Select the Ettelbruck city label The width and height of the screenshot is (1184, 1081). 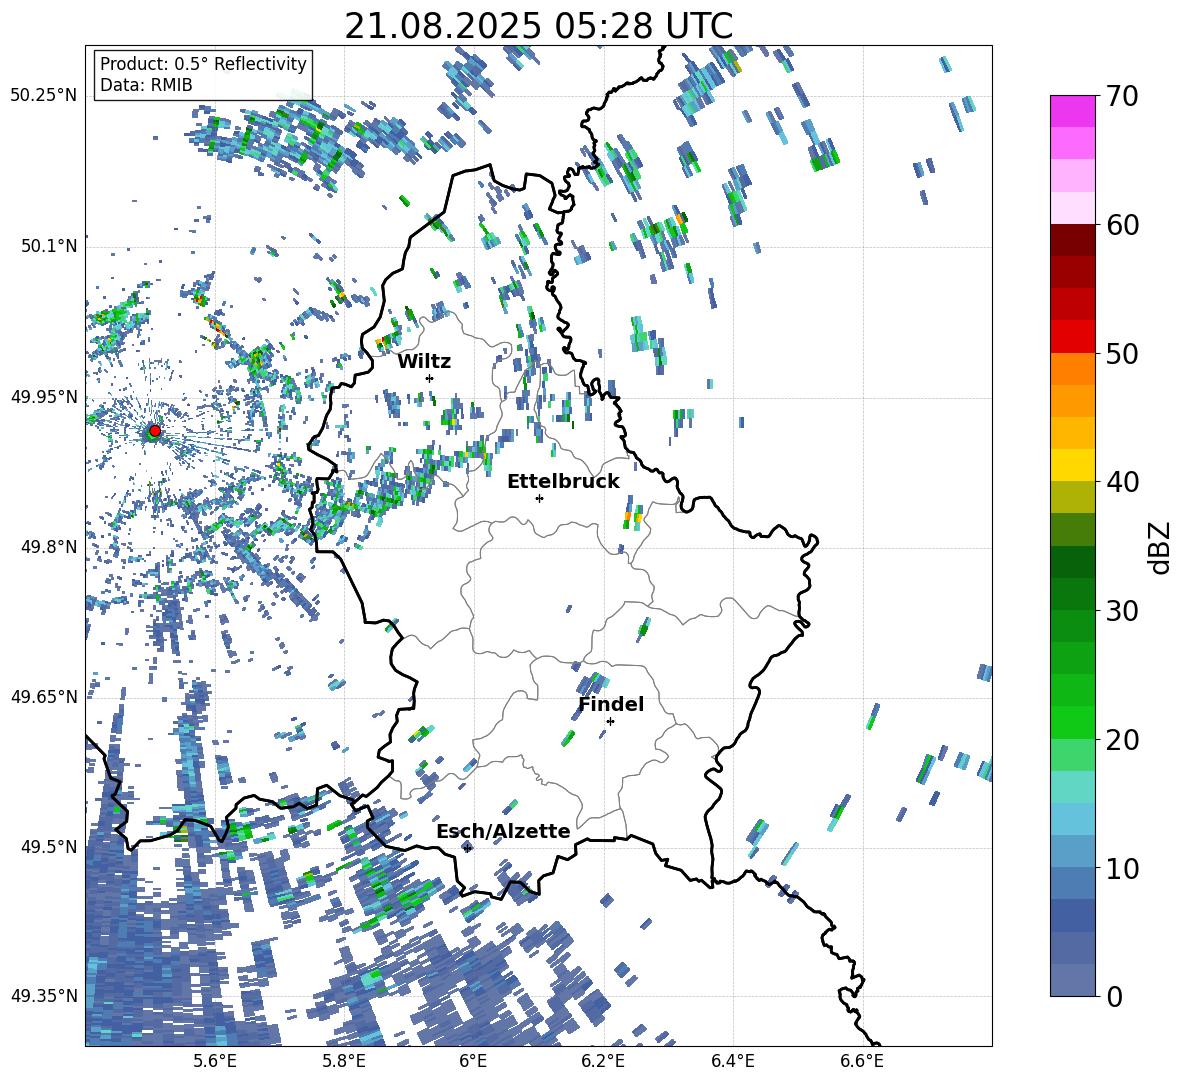point(563,482)
